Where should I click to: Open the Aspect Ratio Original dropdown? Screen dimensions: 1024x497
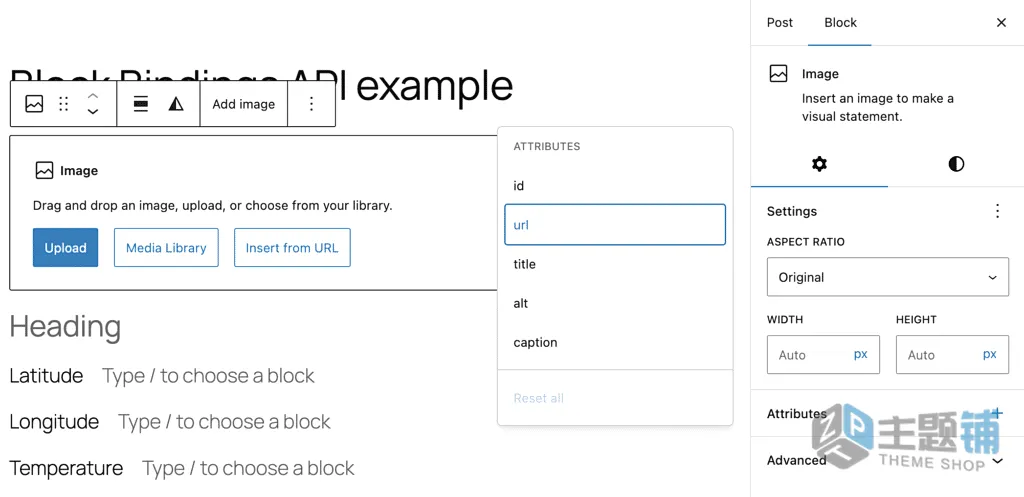(x=888, y=277)
